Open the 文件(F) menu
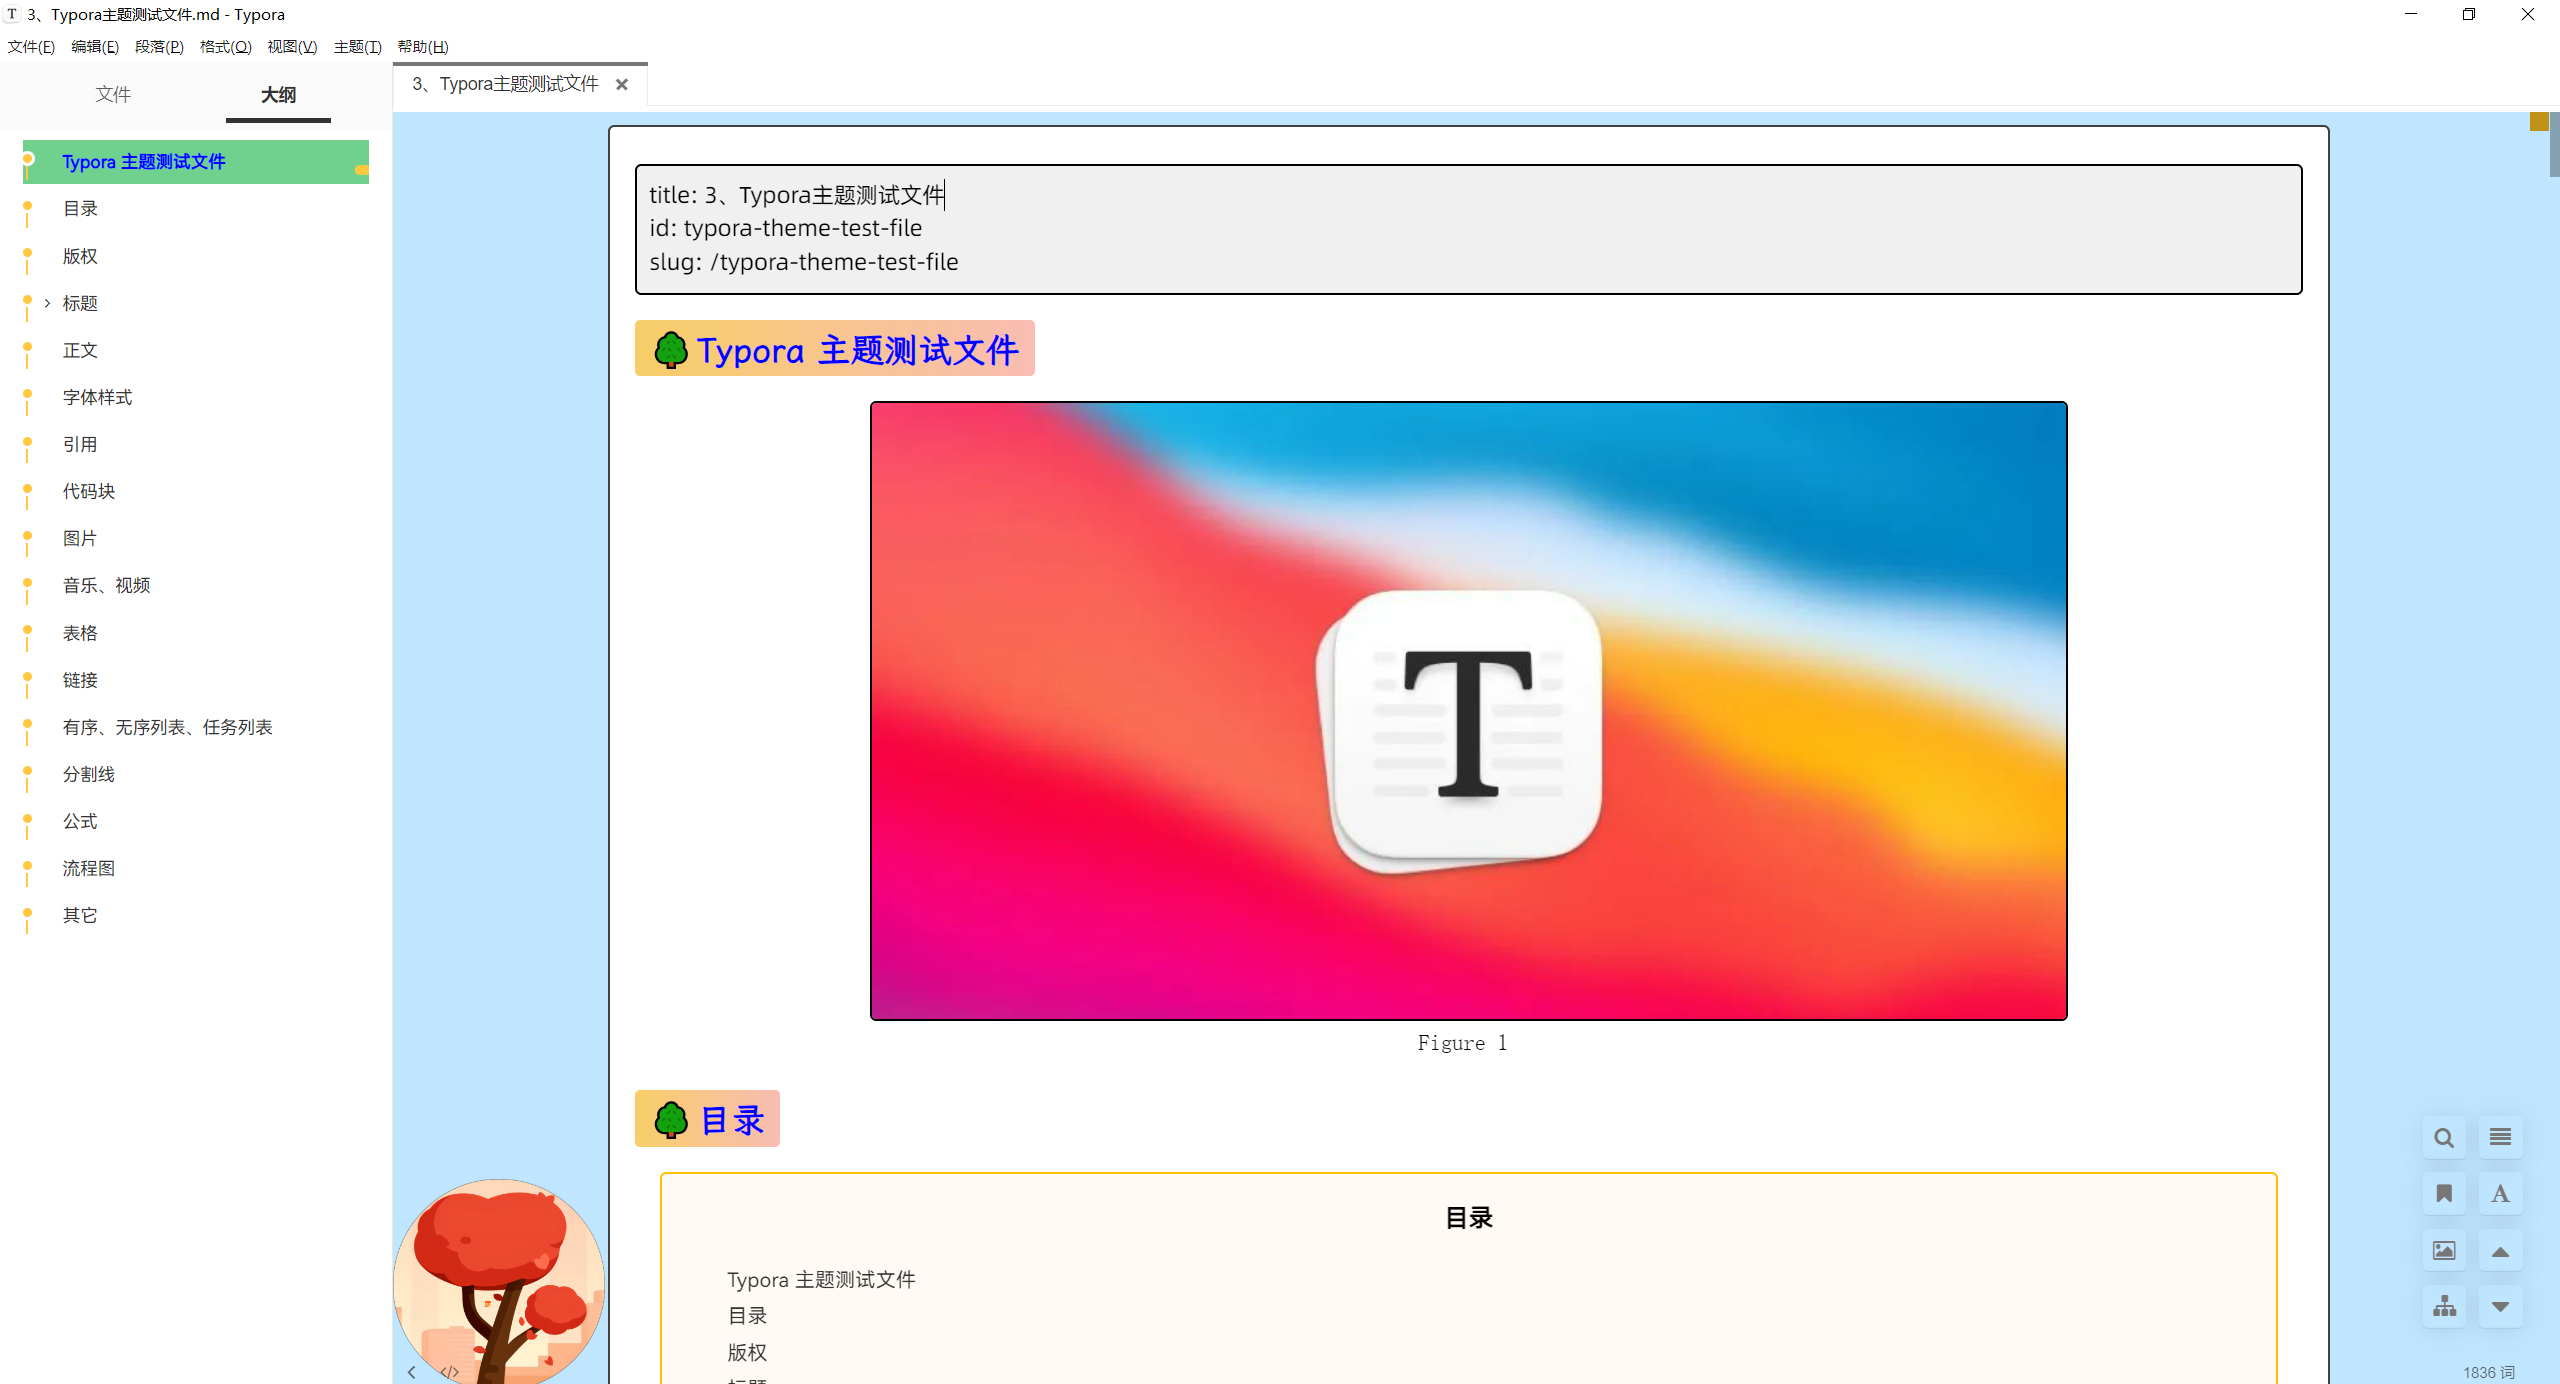This screenshot has width=2560, height=1384. click(31, 47)
